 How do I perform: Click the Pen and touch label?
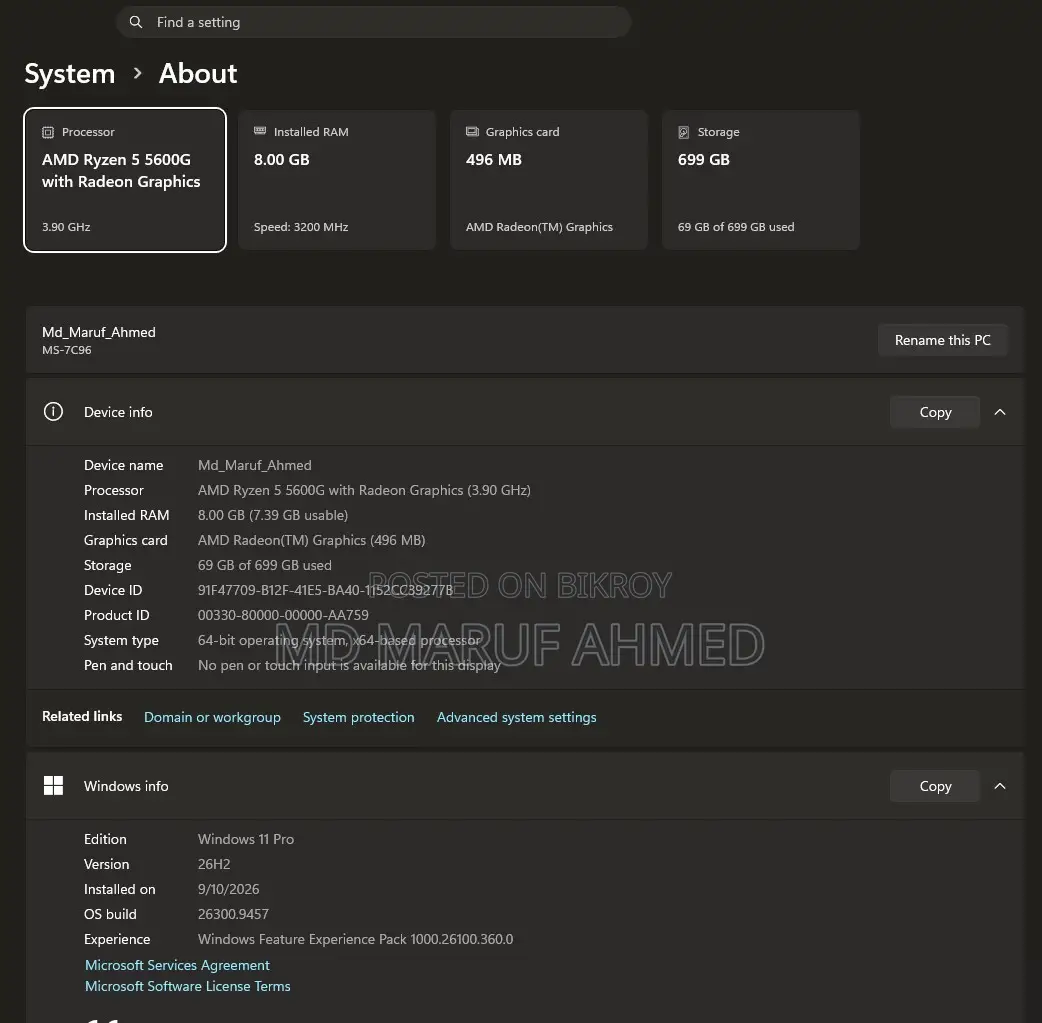click(128, 665)
